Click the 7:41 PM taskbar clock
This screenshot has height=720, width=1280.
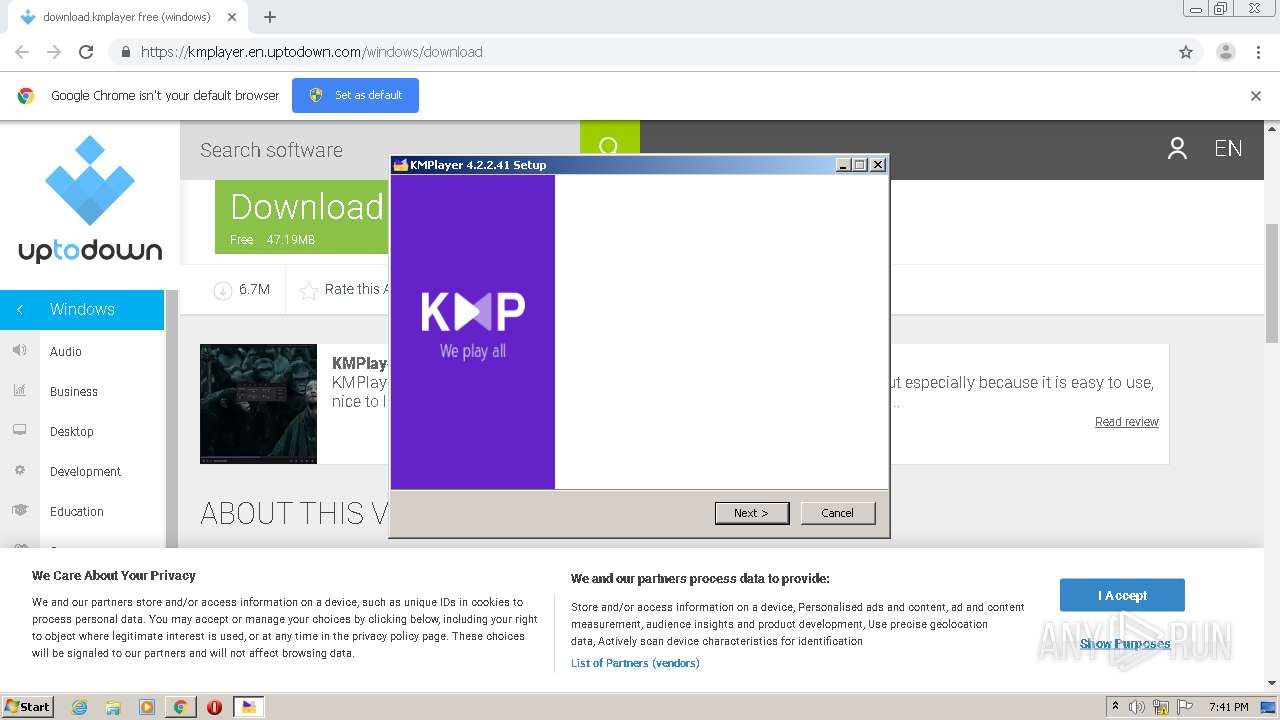point(1228,707)
